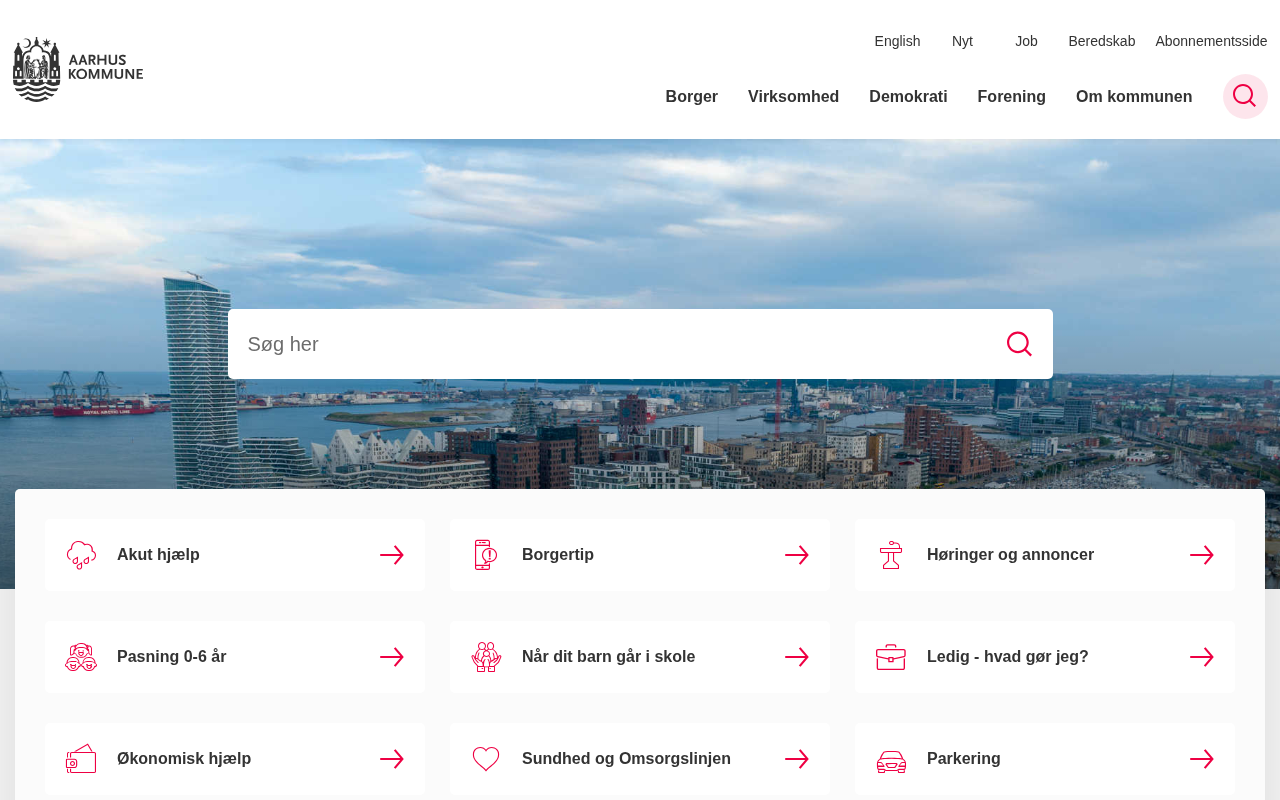Click the Ledig briefcase icon

point(891,657)
